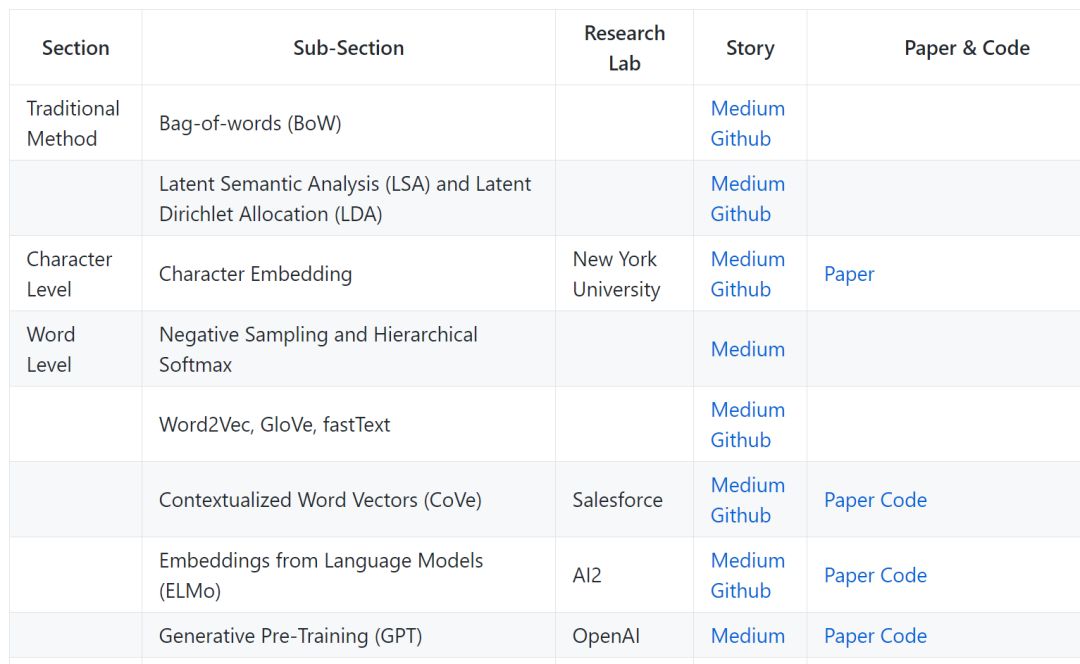
Task: Open Medium story for ELMo
Action: 747,560
